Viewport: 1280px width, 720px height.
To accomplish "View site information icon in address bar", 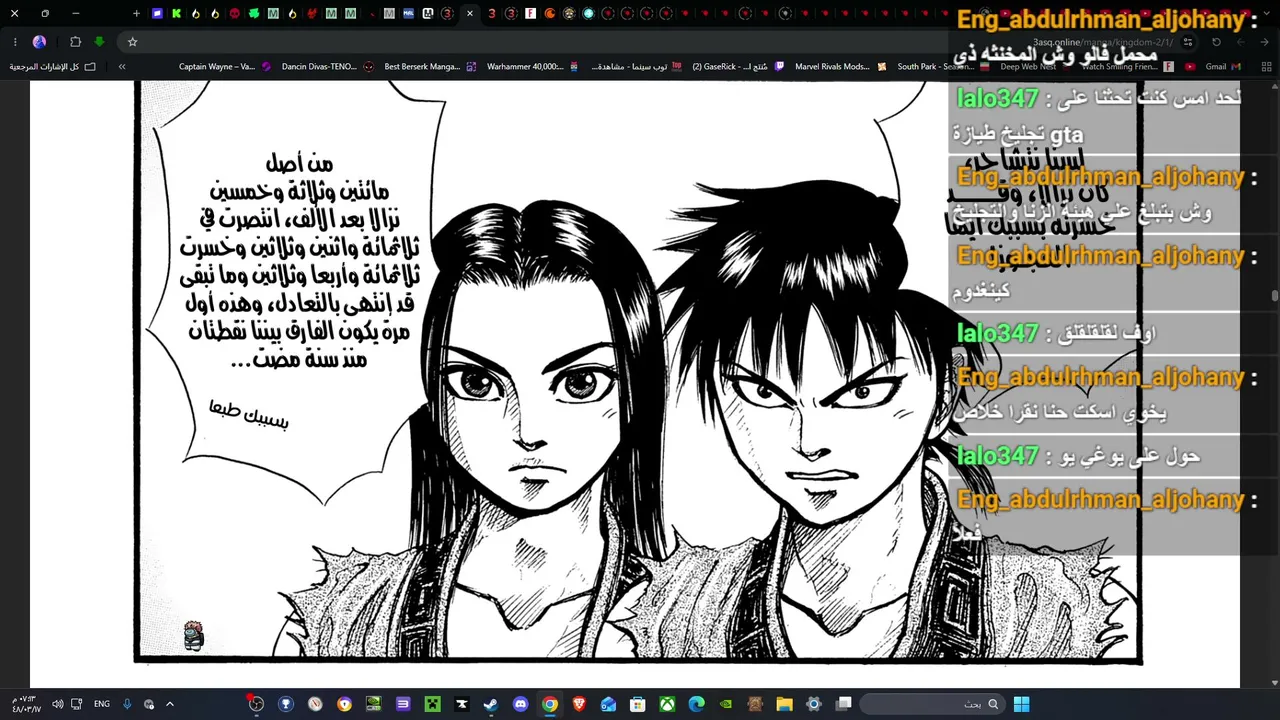I will point(1187,42).
